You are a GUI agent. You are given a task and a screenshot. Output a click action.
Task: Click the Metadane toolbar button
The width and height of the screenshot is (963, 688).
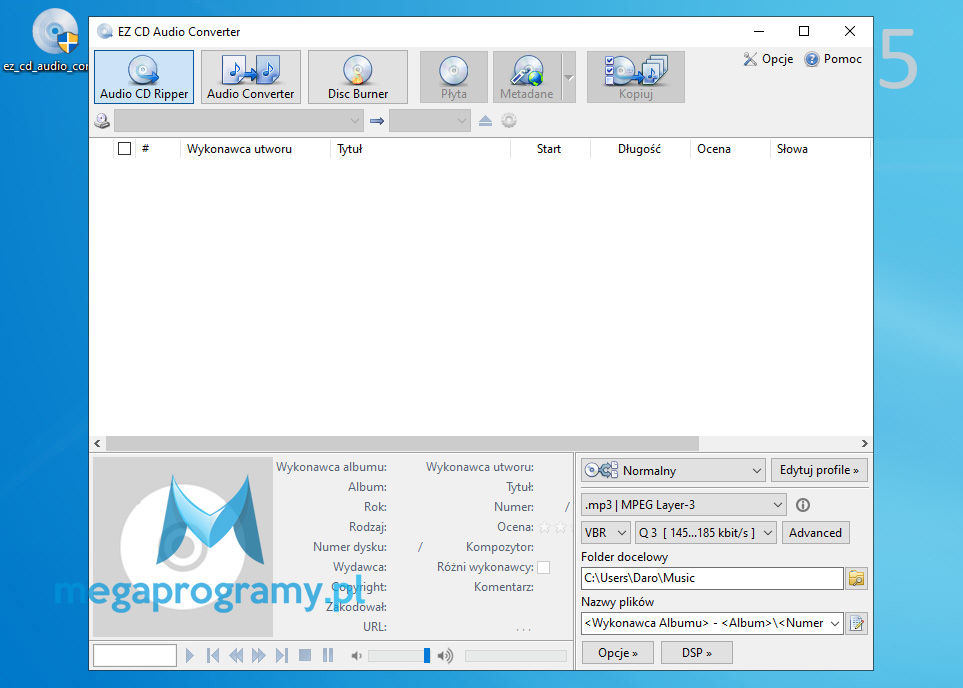(x=527, y=77)
